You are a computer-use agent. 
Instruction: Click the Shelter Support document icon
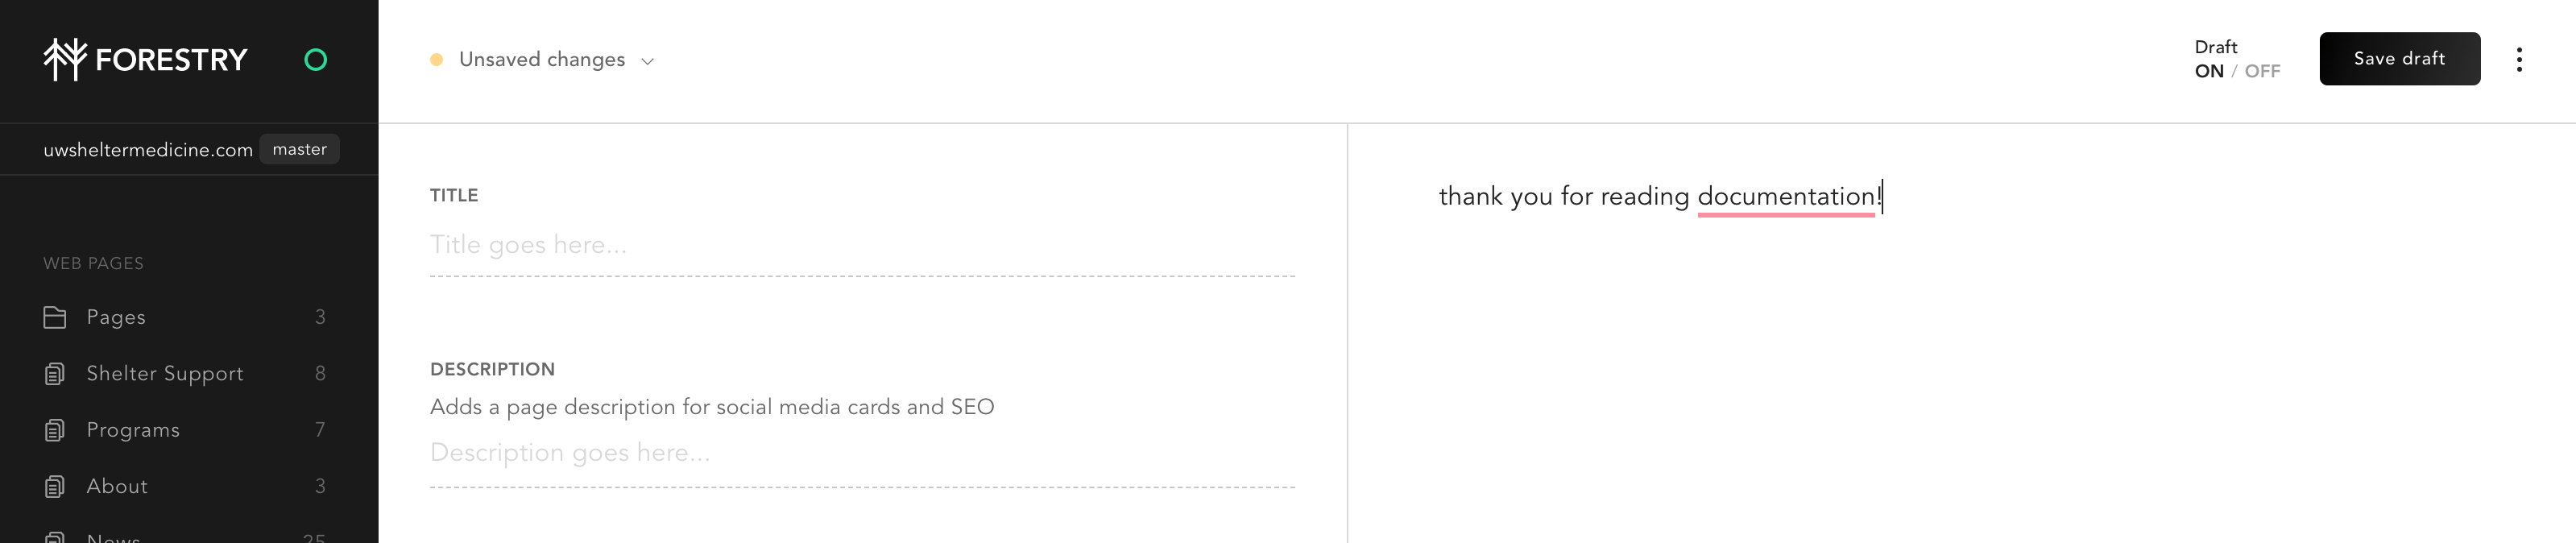[x=55, y=374]
